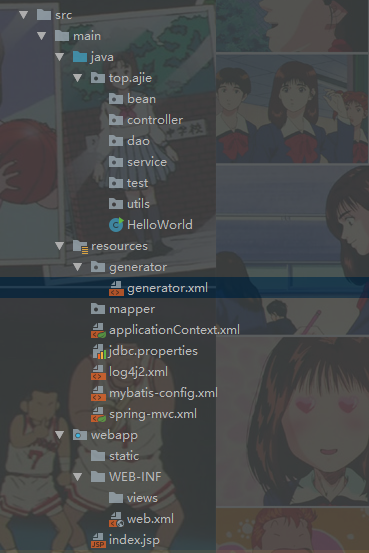Screen dimensions: 369x553
Task: Click the applicationContext.xml Spring config icon
Action: tap(98, 330)
